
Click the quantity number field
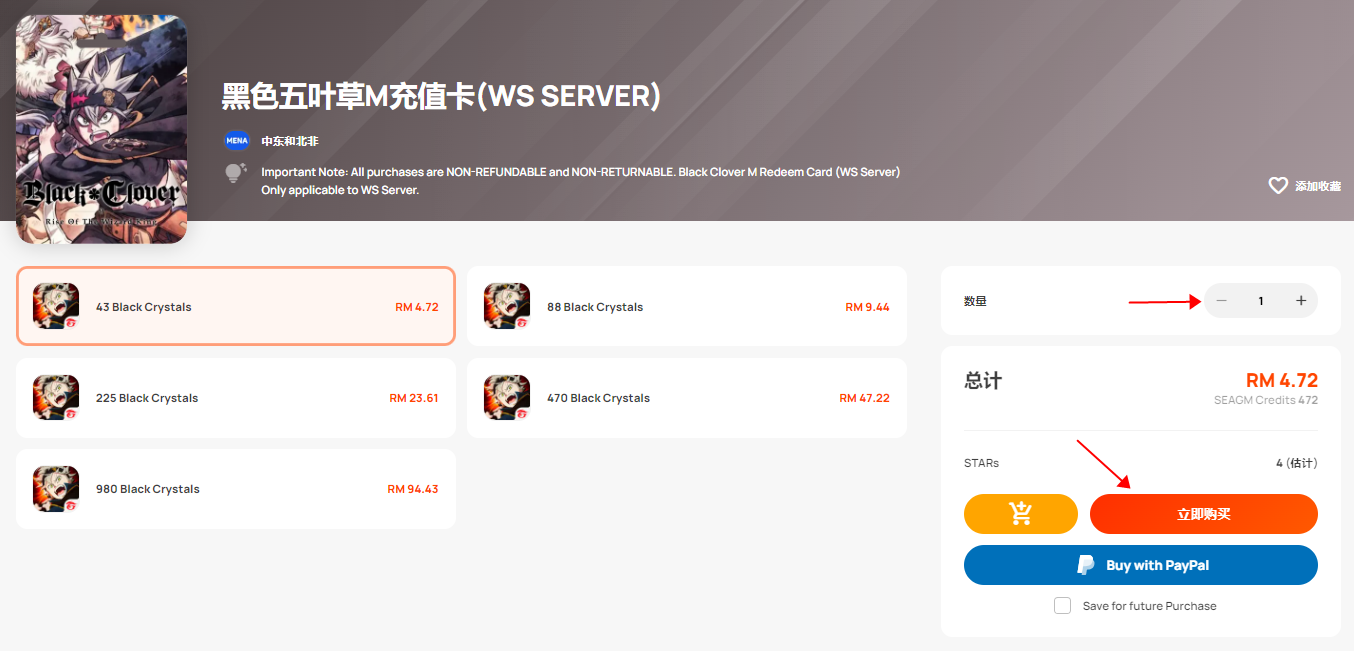[1261, 301]
